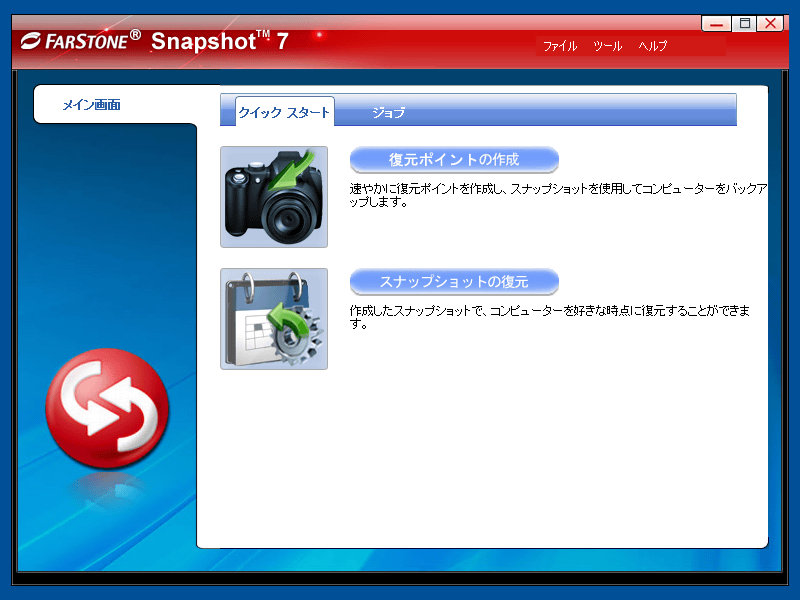Screen dimensions: 800x600
Task: Switch to the ジョブ tab
Action: [x=388, y=112]
